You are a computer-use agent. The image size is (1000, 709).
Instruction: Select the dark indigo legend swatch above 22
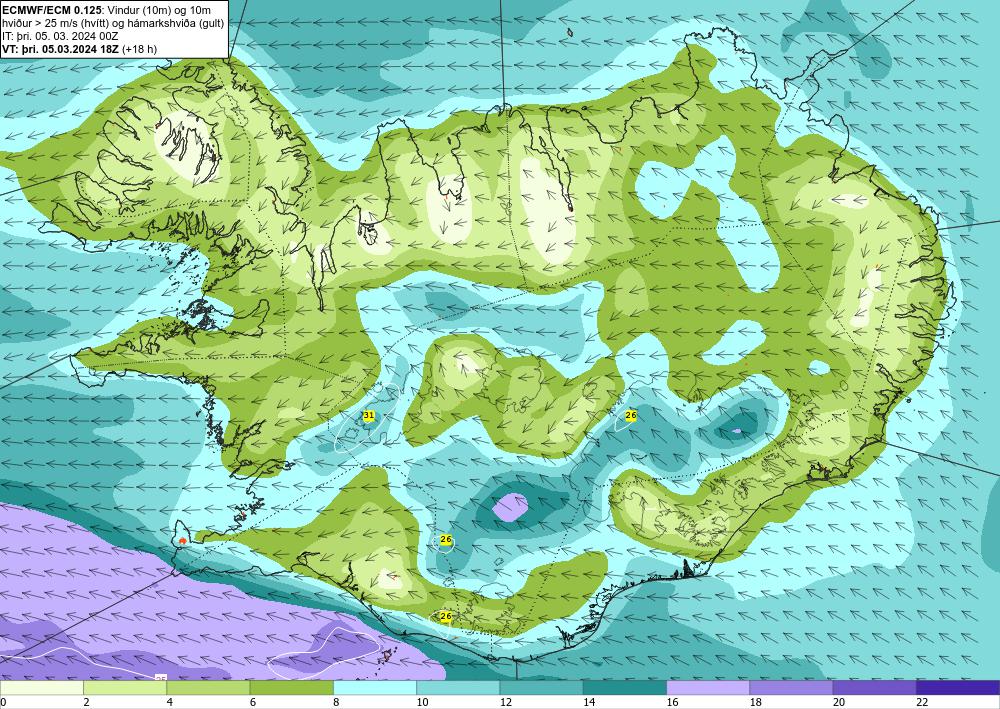[958, 687]
